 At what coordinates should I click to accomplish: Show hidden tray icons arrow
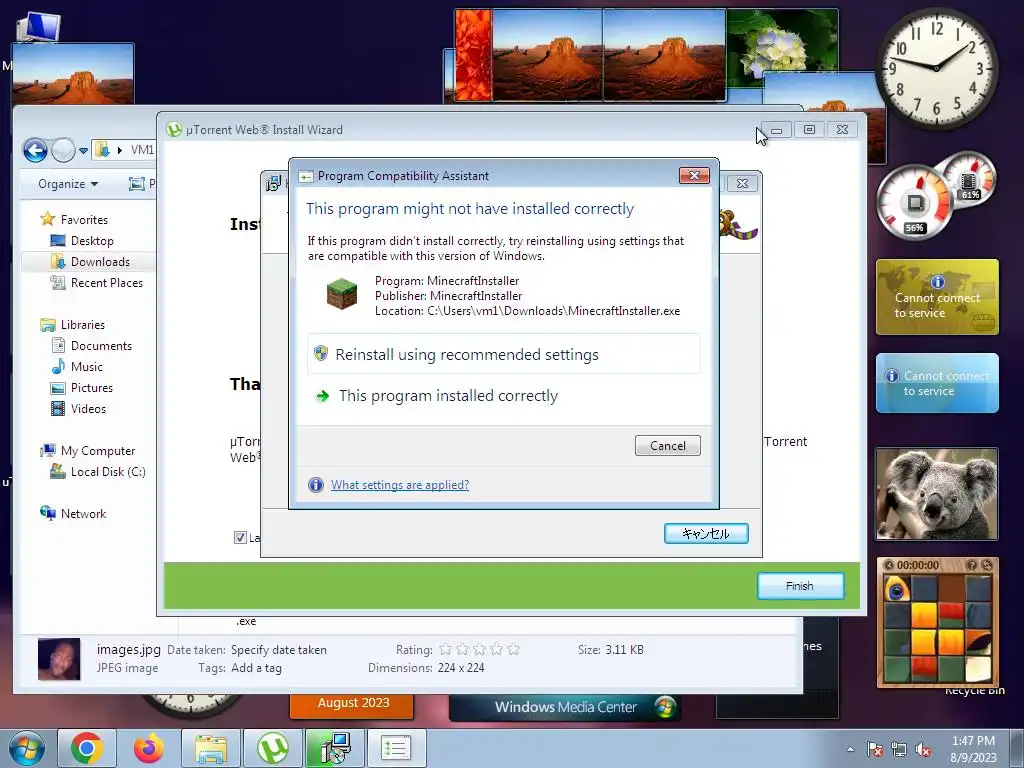[850, 749]
